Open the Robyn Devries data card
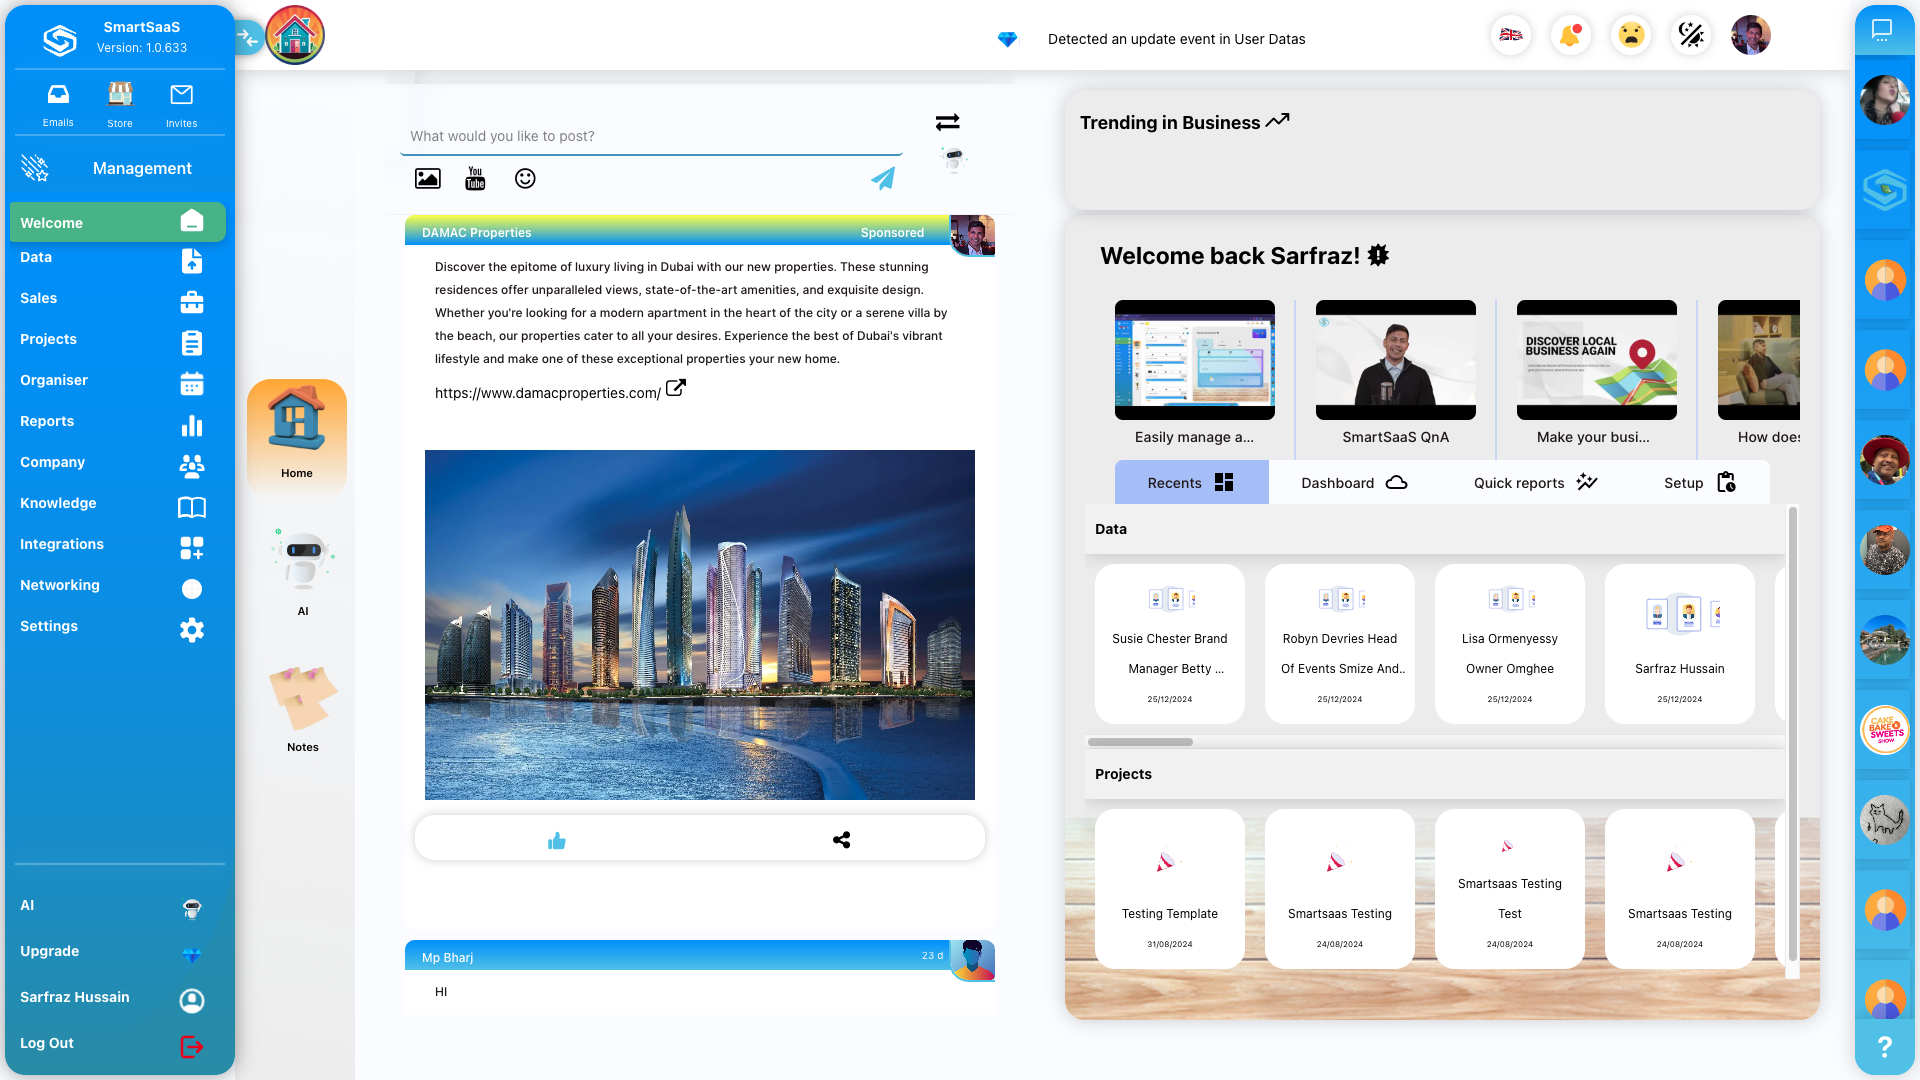1920x1080 pixels. click(1340, 644)
